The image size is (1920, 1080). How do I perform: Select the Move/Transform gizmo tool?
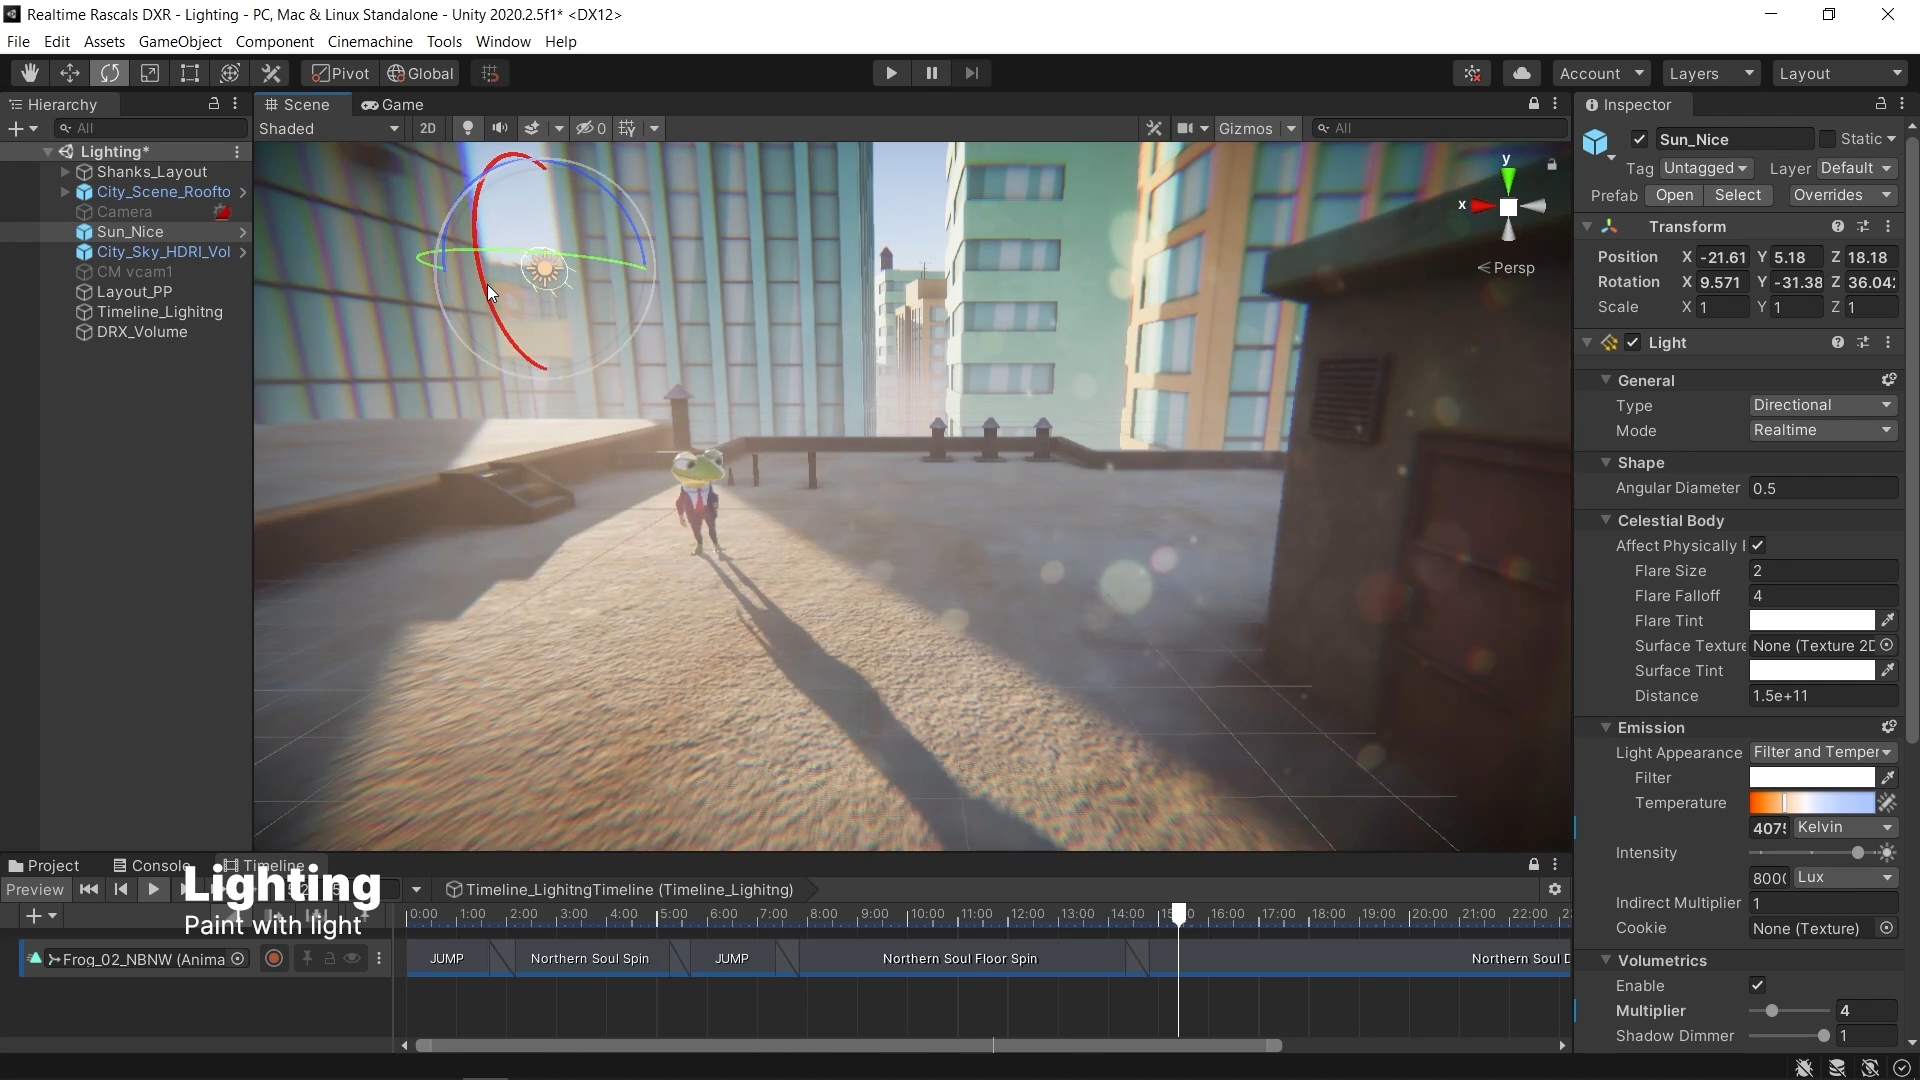(x=71, y=73)
